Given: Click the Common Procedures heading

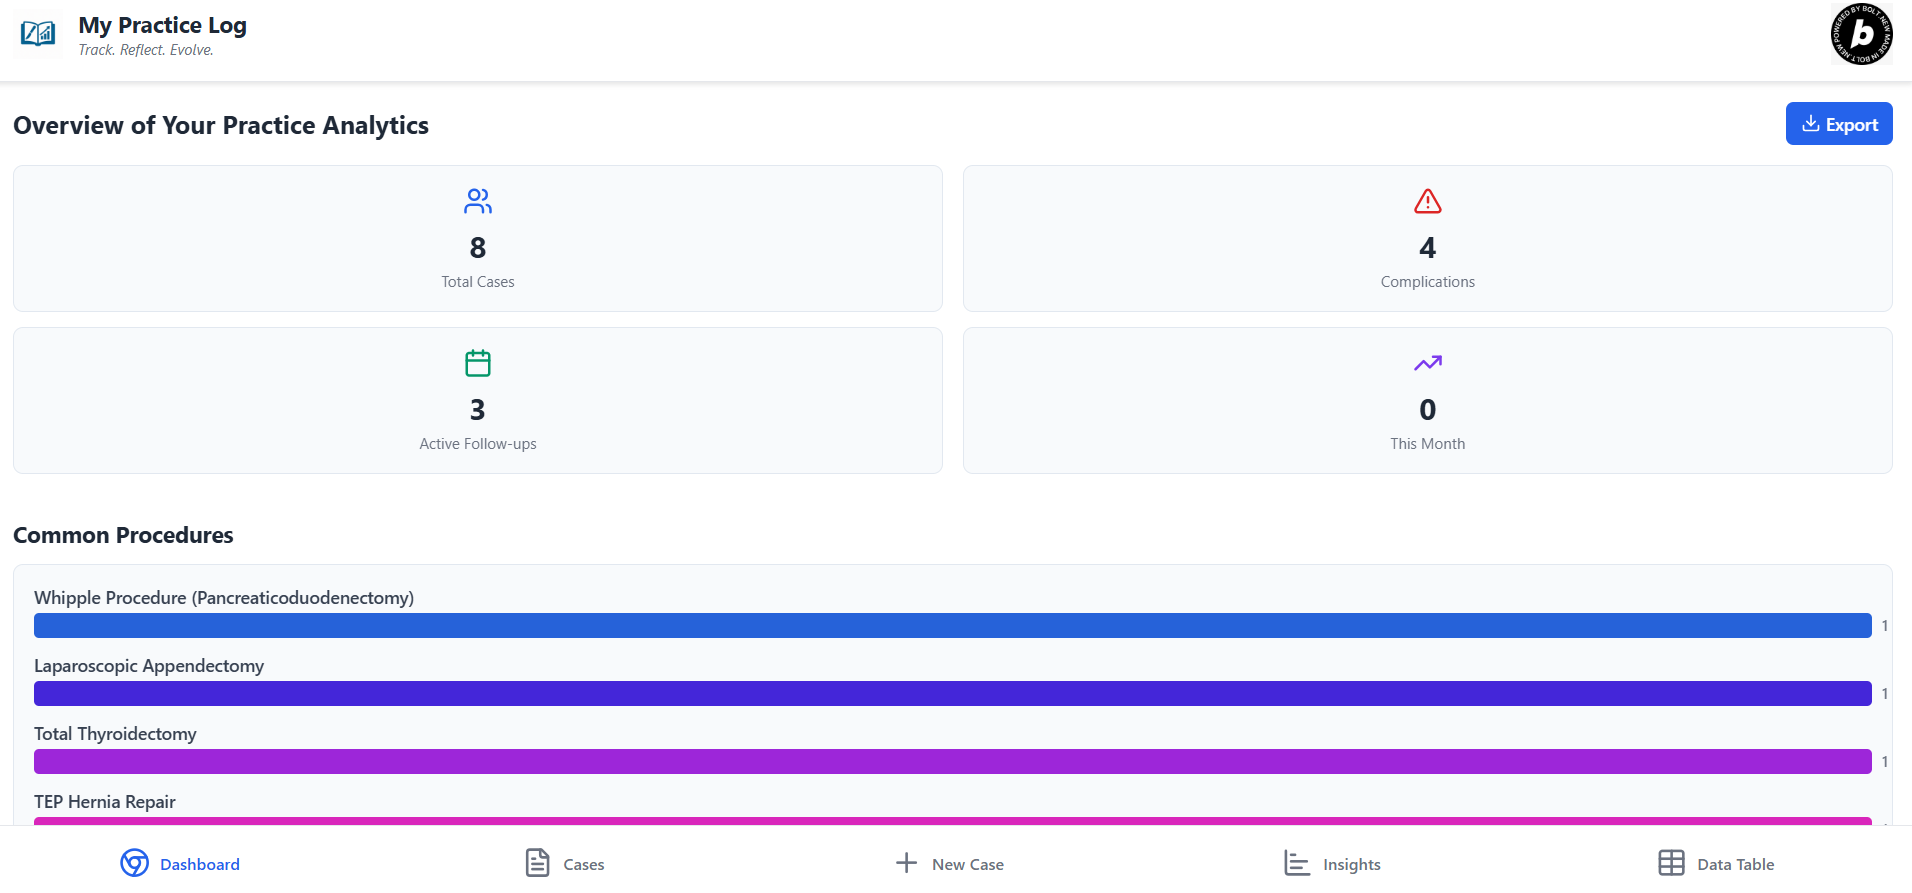Looking at the screenshot, I should tap(123, 535).
